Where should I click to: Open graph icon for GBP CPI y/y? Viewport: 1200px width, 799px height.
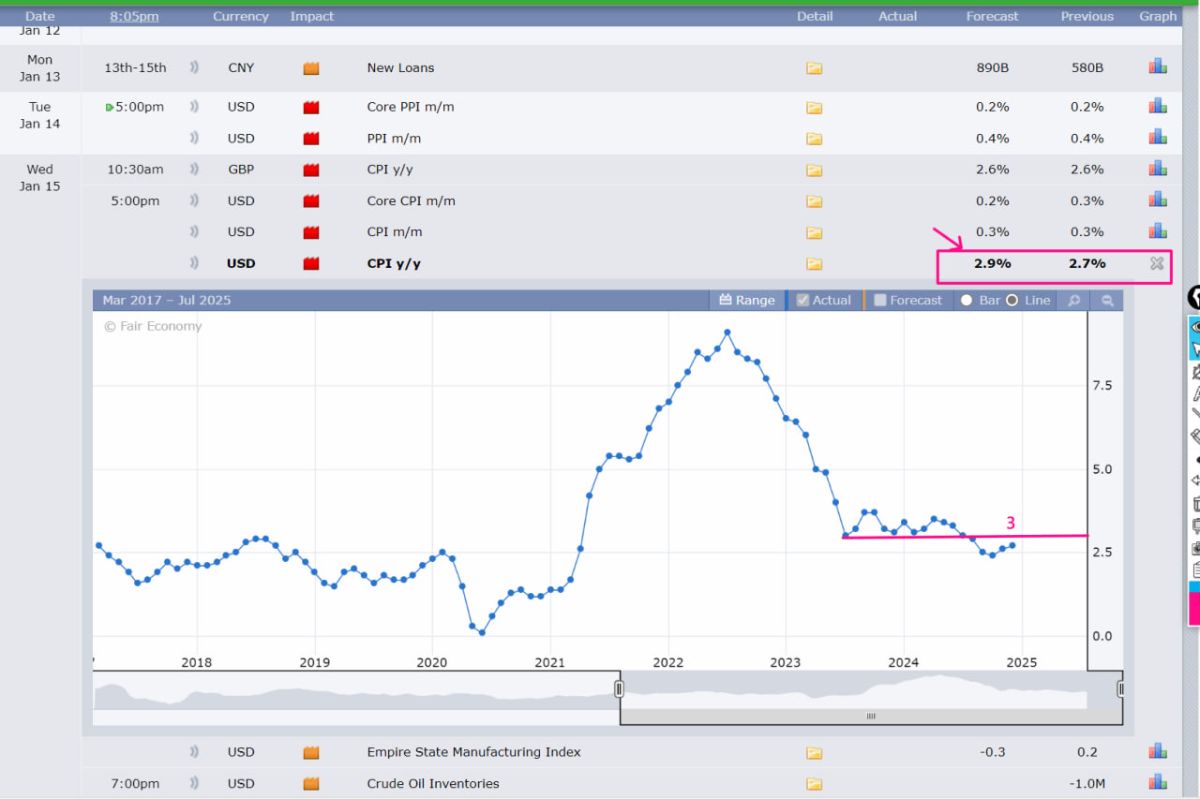click(1157, 169)
